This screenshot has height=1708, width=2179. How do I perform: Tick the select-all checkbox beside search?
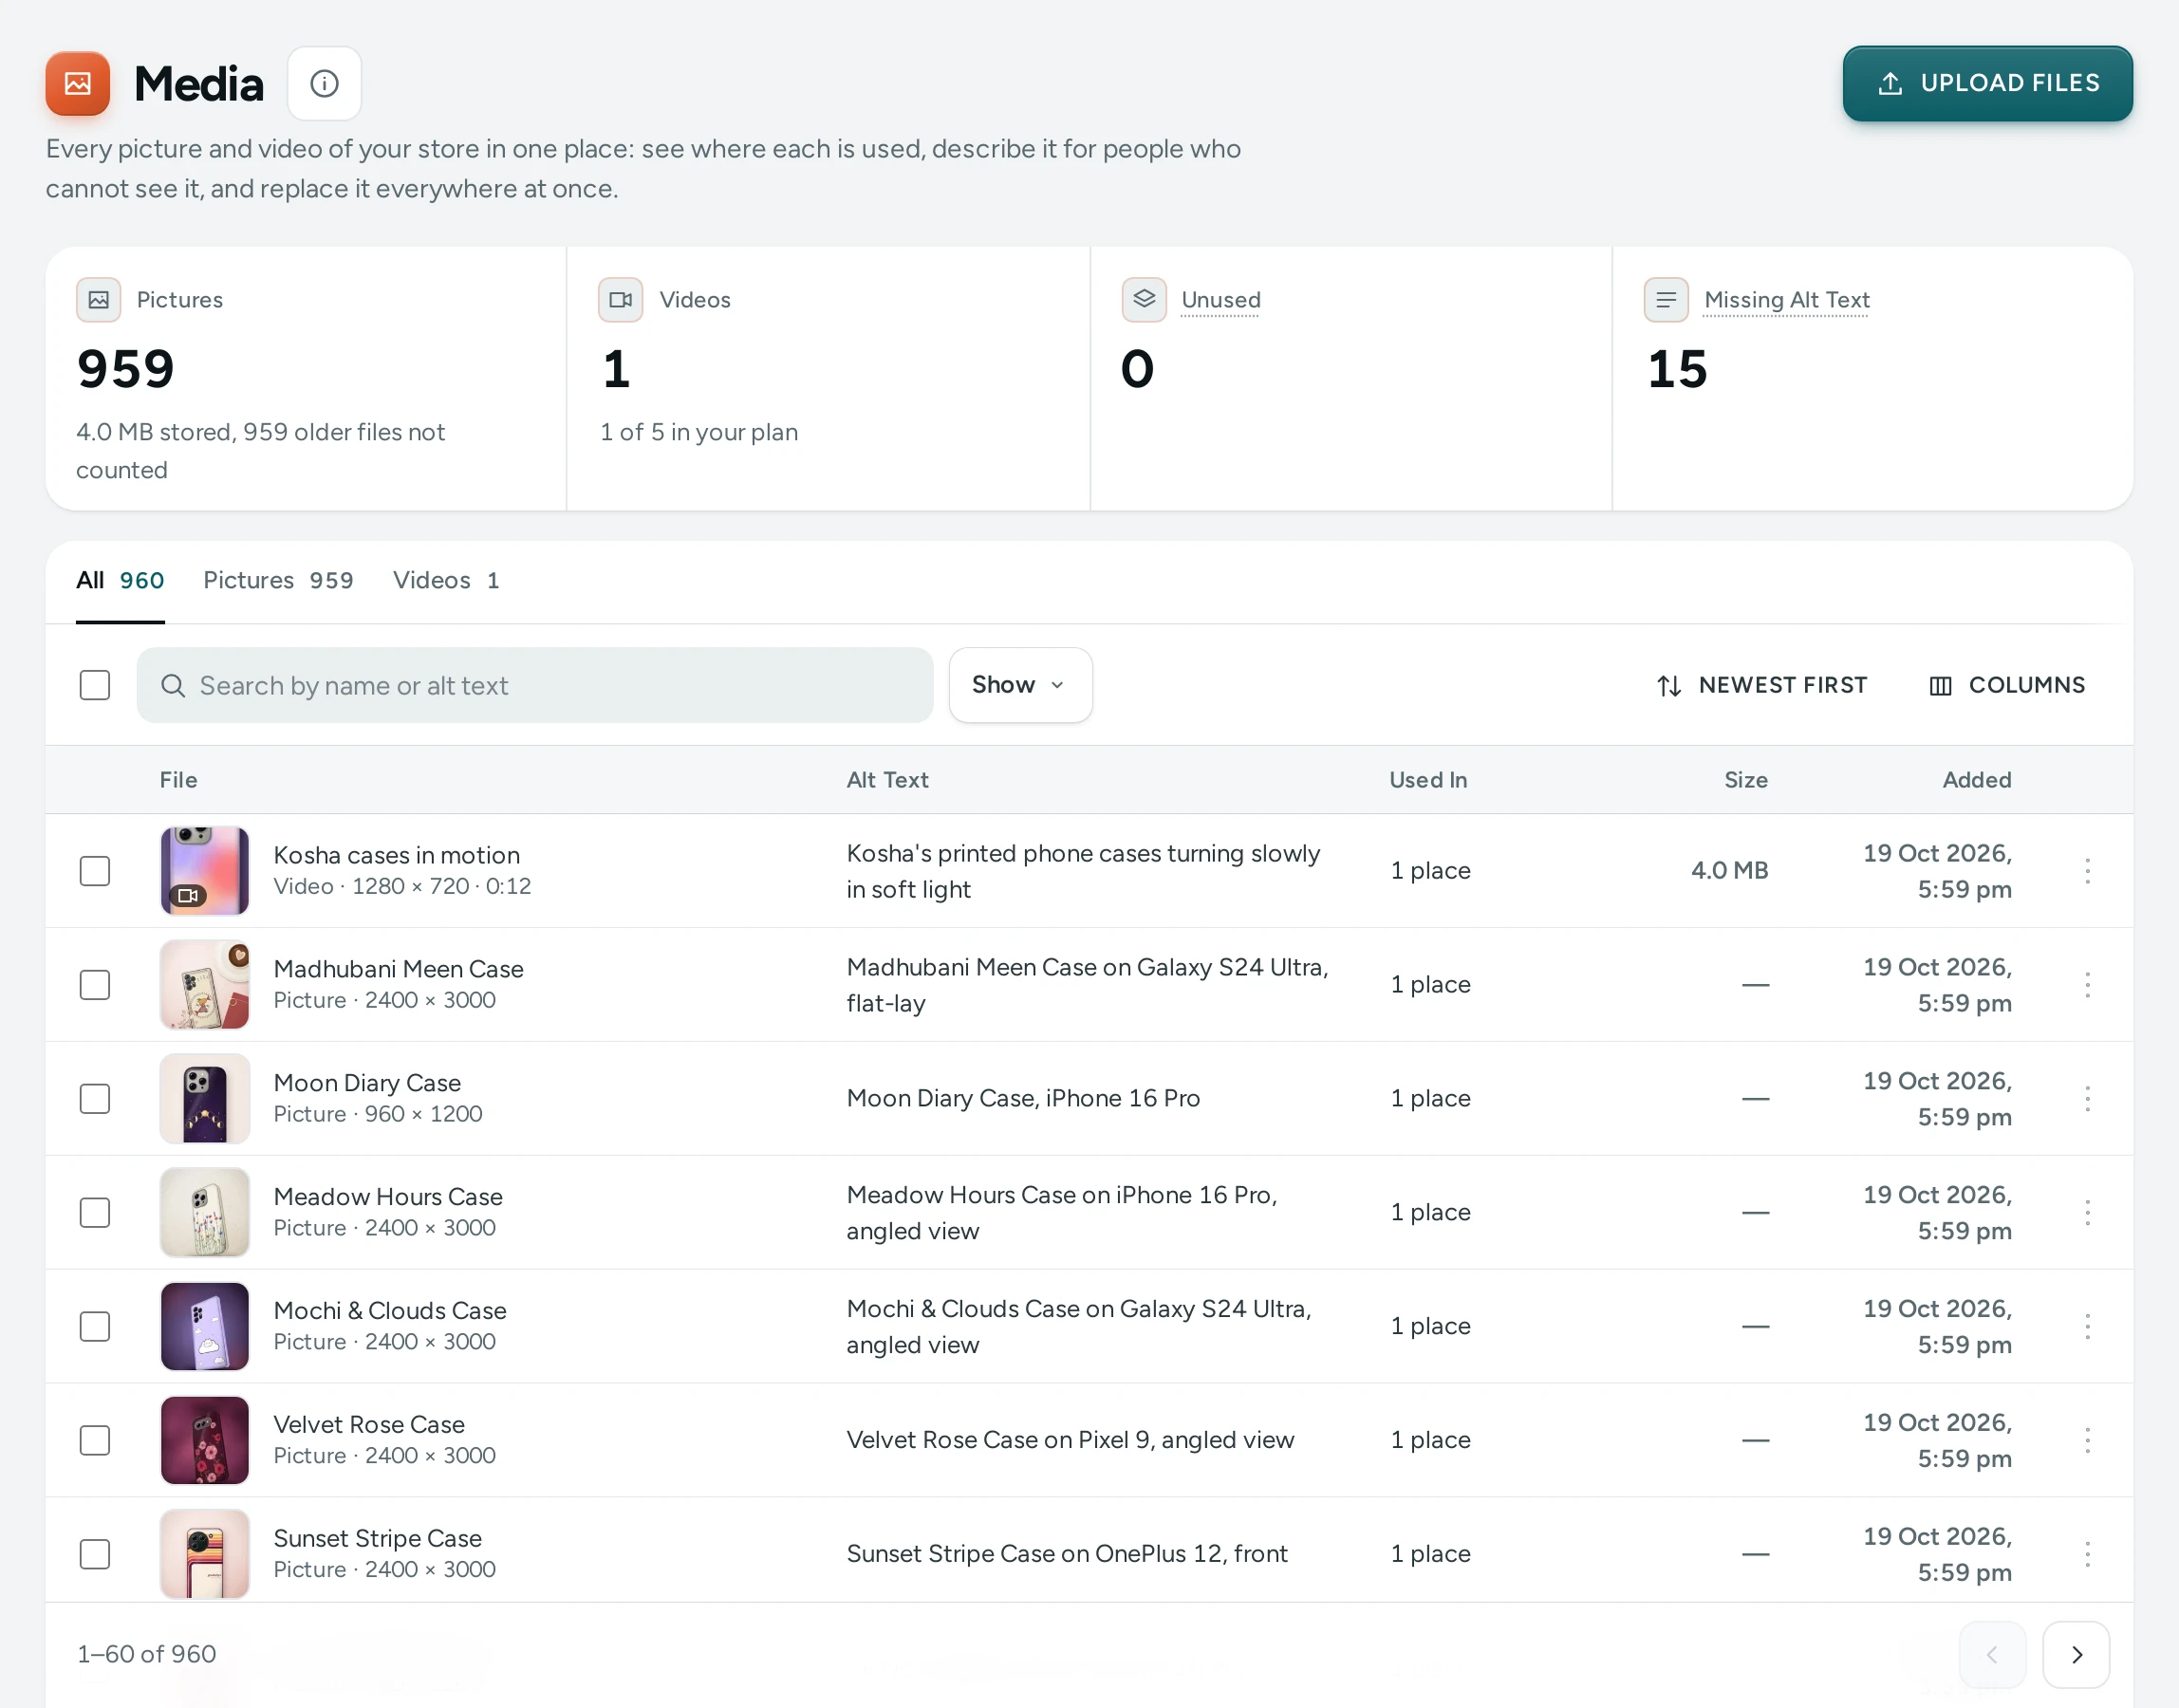pyautogui.click(x=95, y=685)
